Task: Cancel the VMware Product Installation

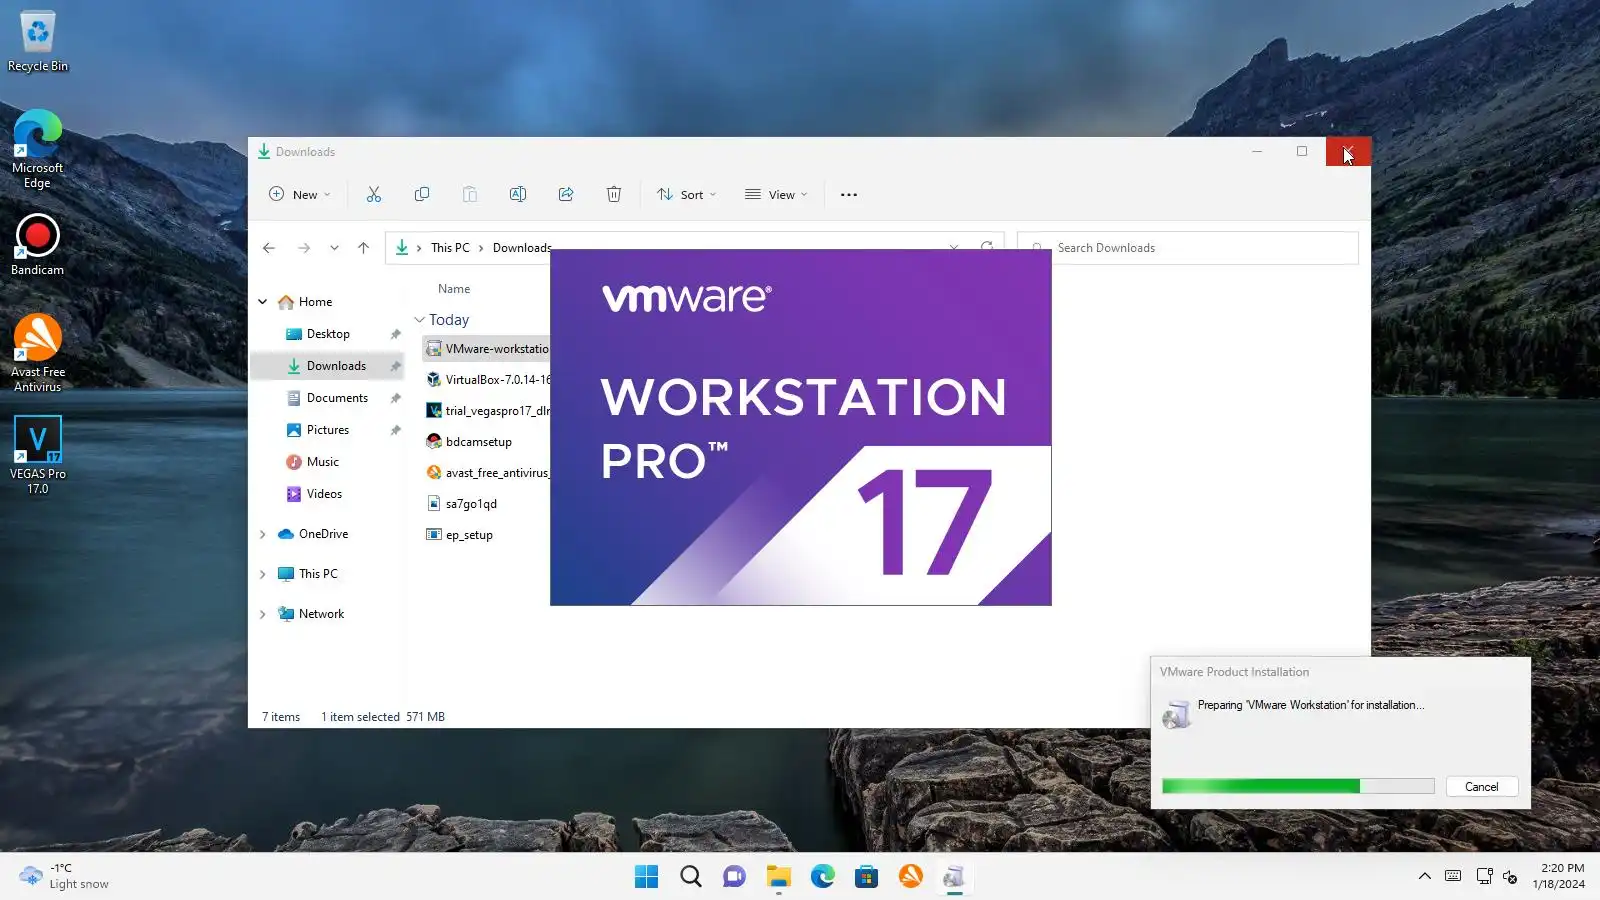Action: [x=1482, y=787]
